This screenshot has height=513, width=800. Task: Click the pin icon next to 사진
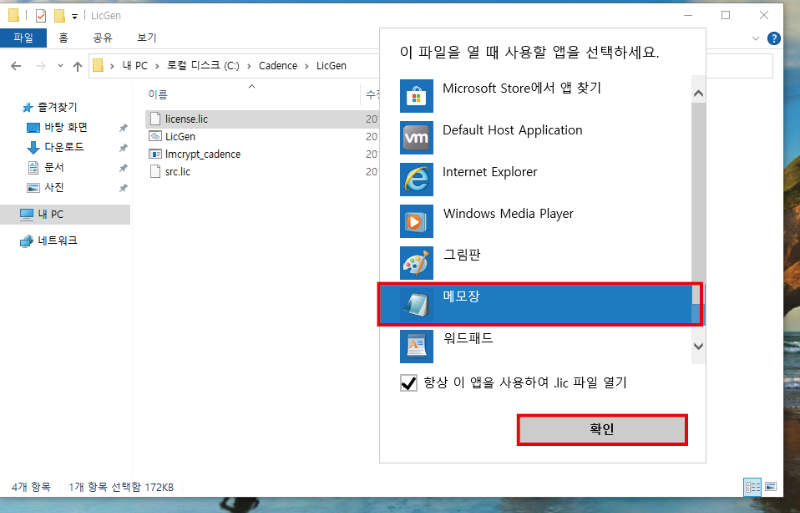tap(123, 188)
